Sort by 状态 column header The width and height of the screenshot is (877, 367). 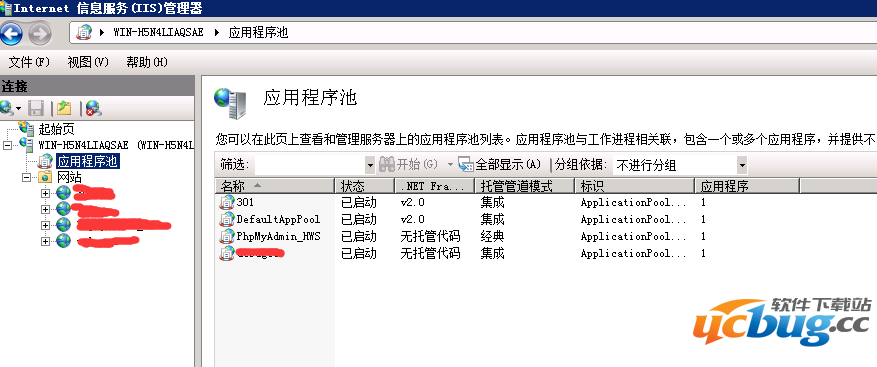point(364,186)
